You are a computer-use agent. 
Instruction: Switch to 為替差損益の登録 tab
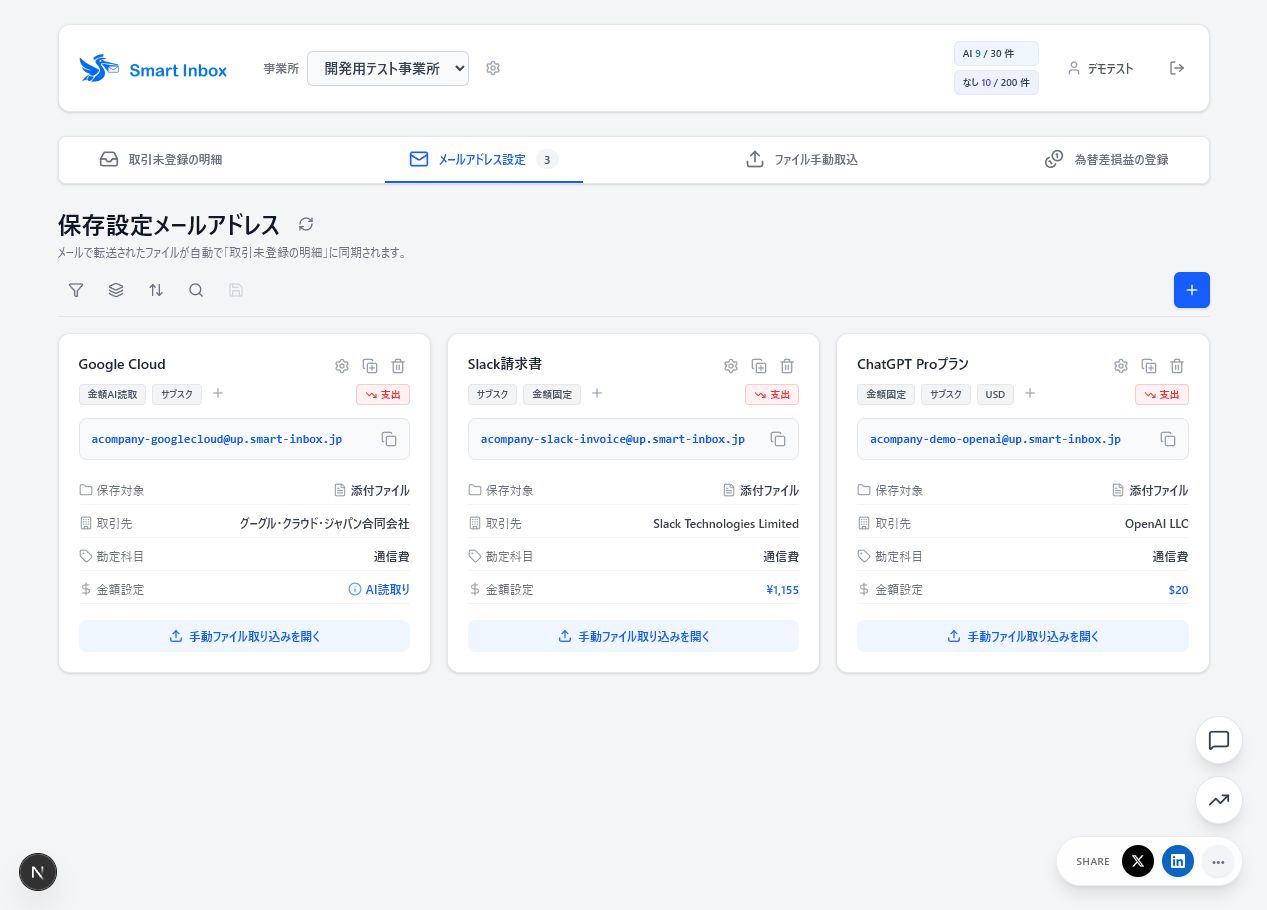tap(1107, 159)
